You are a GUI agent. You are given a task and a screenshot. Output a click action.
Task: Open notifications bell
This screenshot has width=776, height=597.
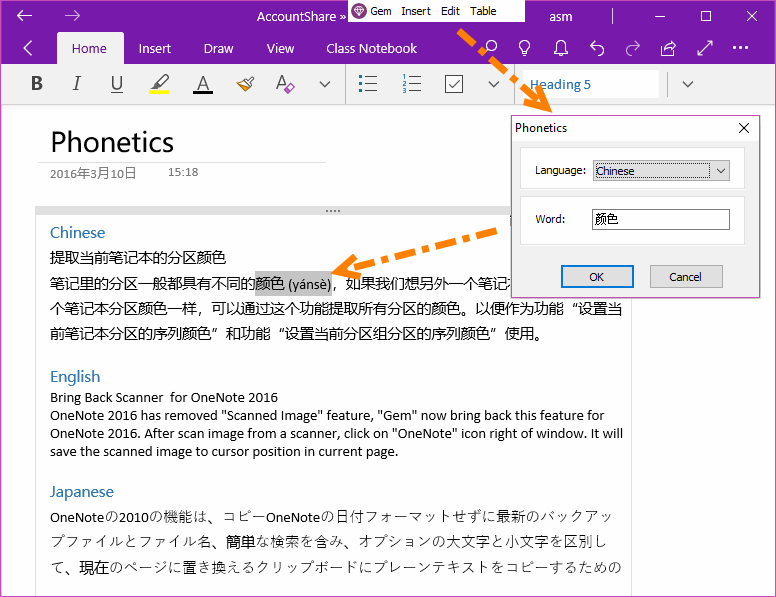(x=561, y=48)
